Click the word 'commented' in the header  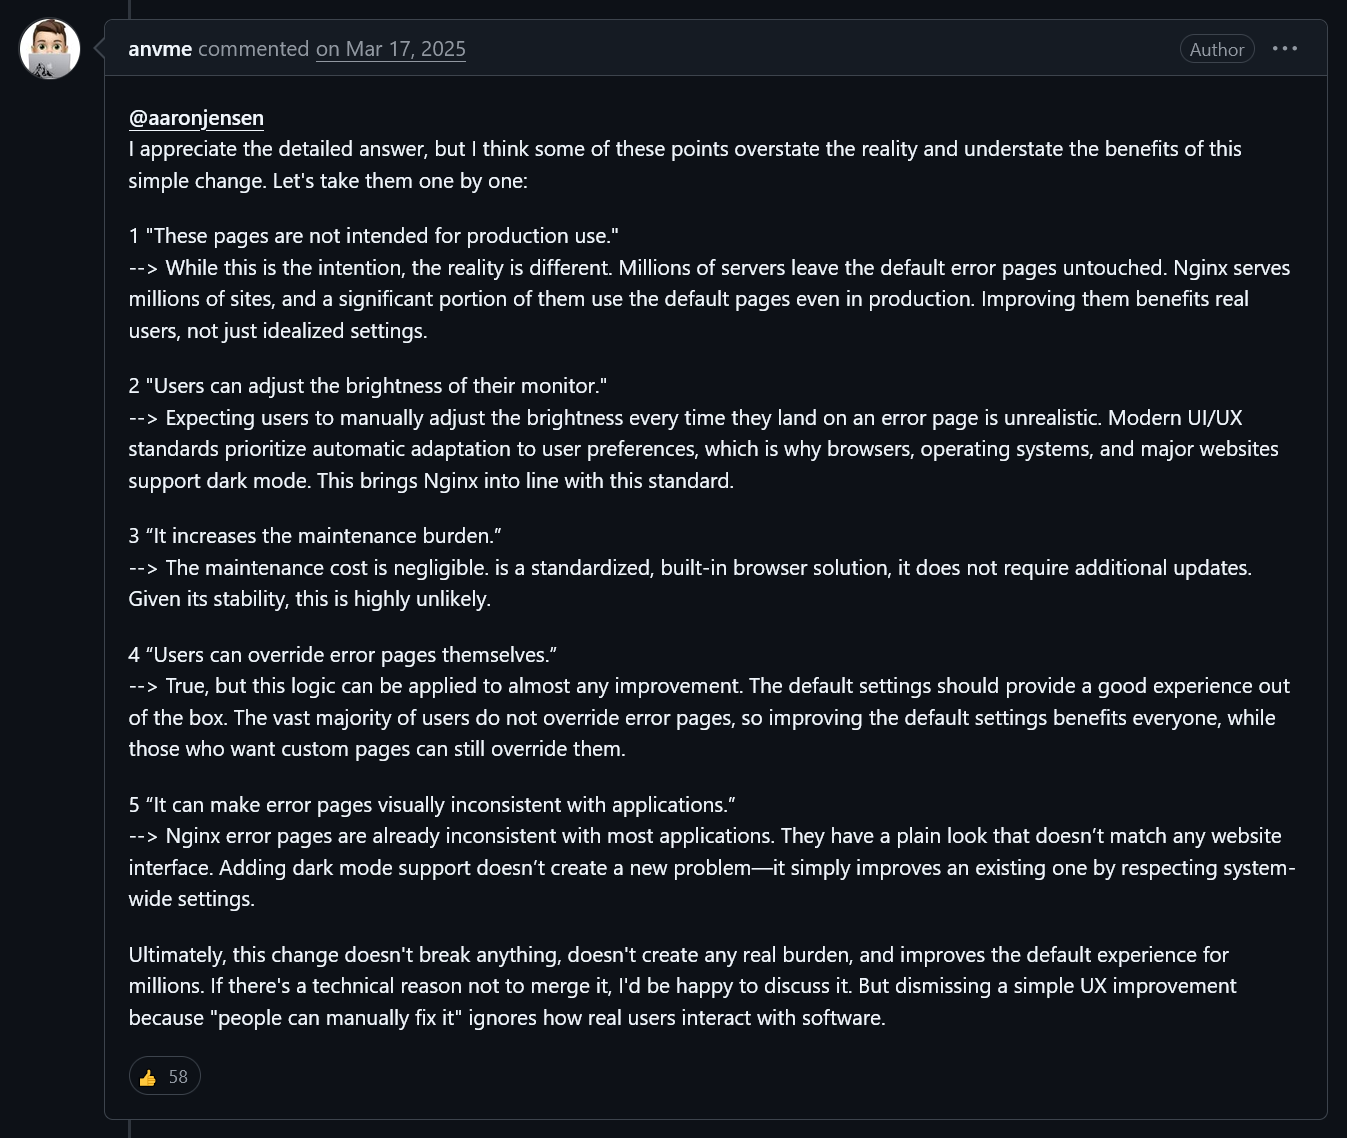click(x=254, y=49)
